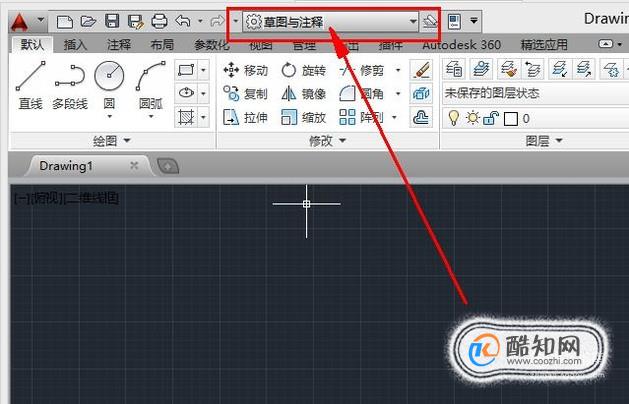Screen dimensions: 629x404
Task: Expand the 绘图 panel arrow
Action: click(127, 140)
